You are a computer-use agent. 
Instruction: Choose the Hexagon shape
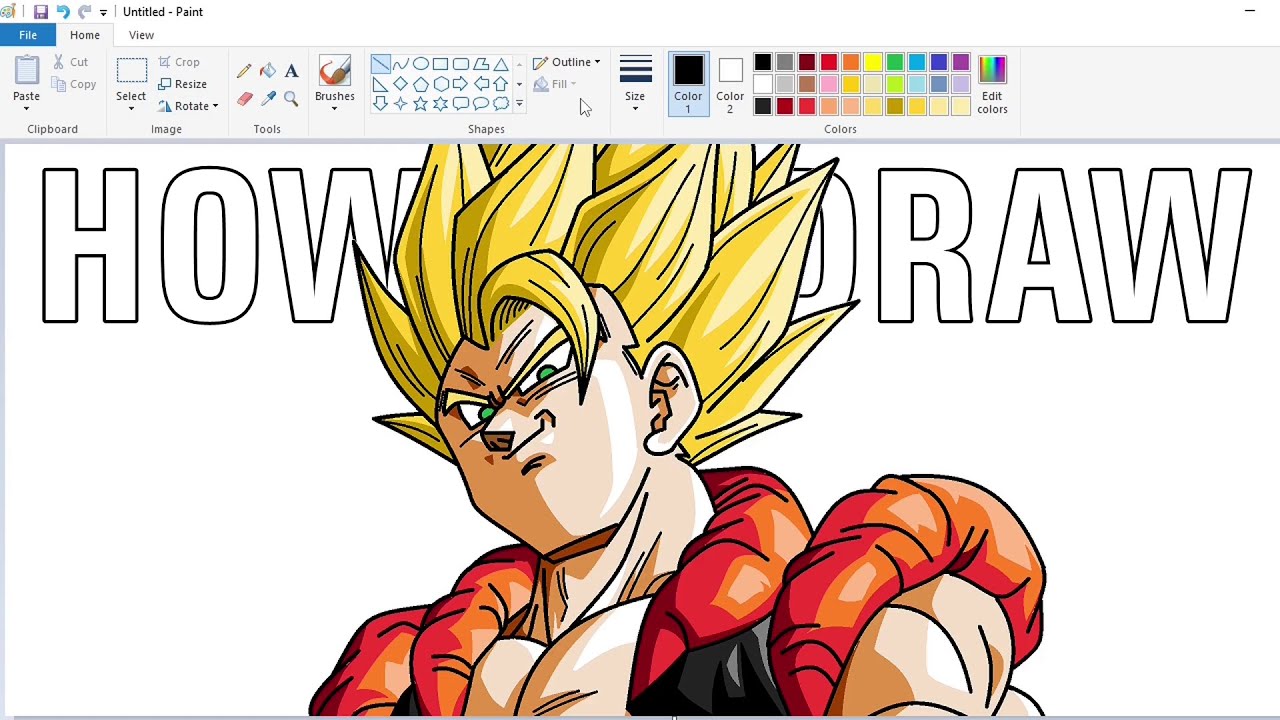click(440, 84)
